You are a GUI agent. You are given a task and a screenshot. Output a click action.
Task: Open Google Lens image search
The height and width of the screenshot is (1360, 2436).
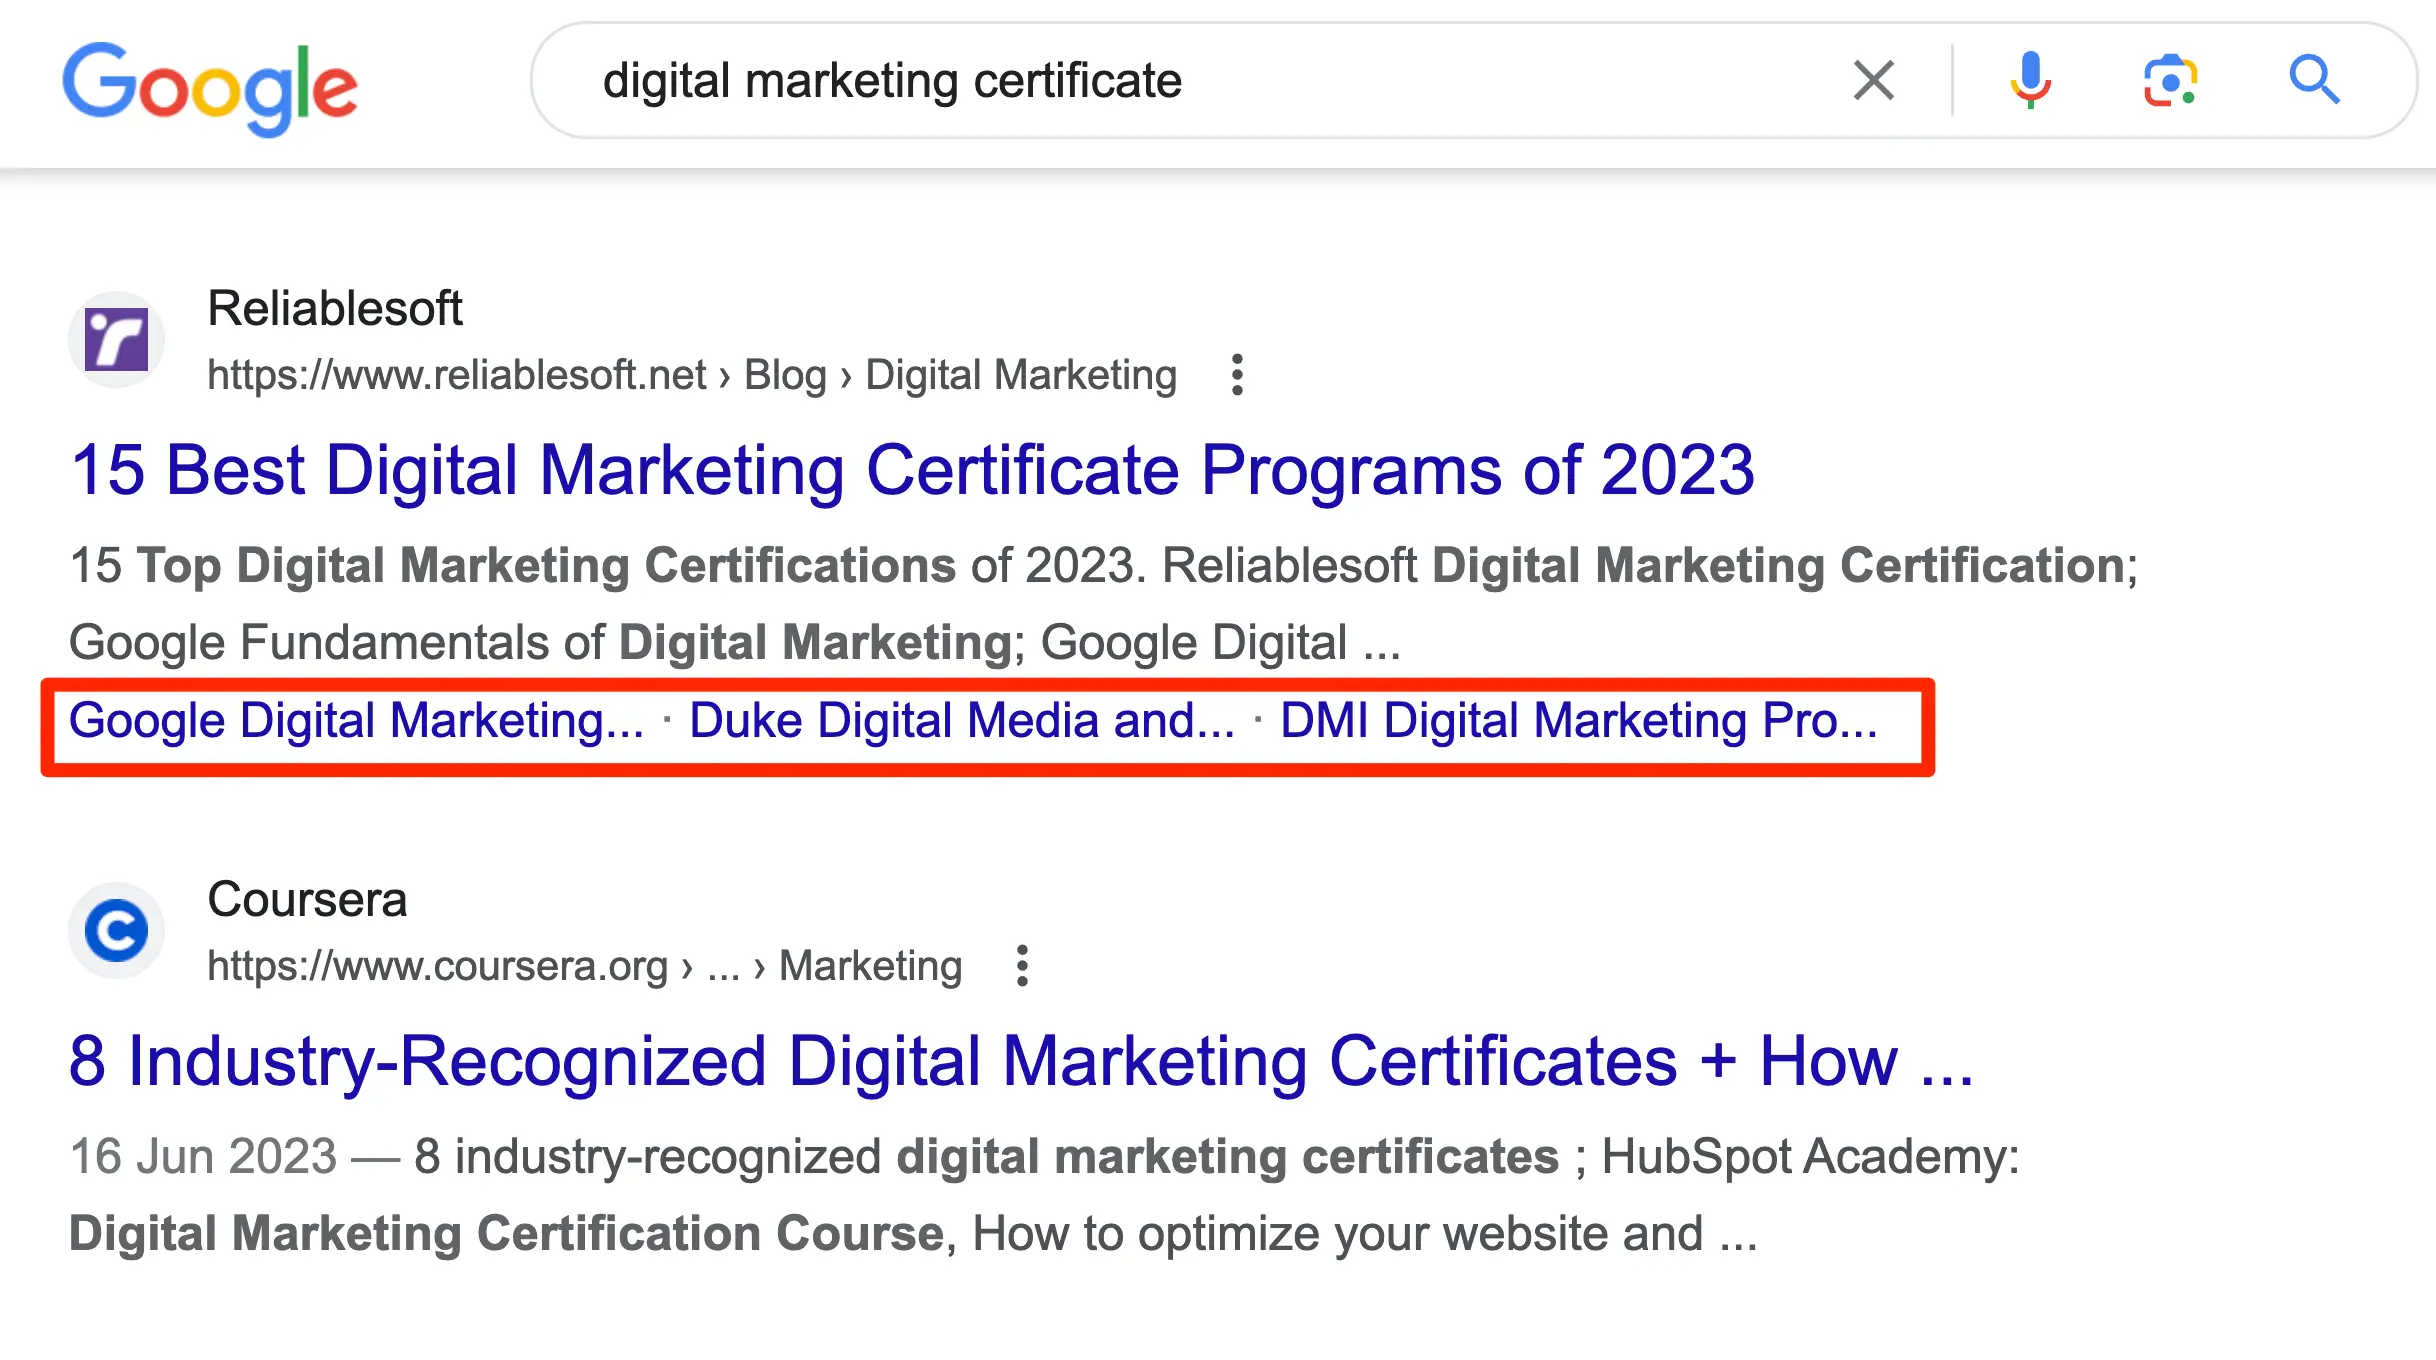(x=2170, y=81)
